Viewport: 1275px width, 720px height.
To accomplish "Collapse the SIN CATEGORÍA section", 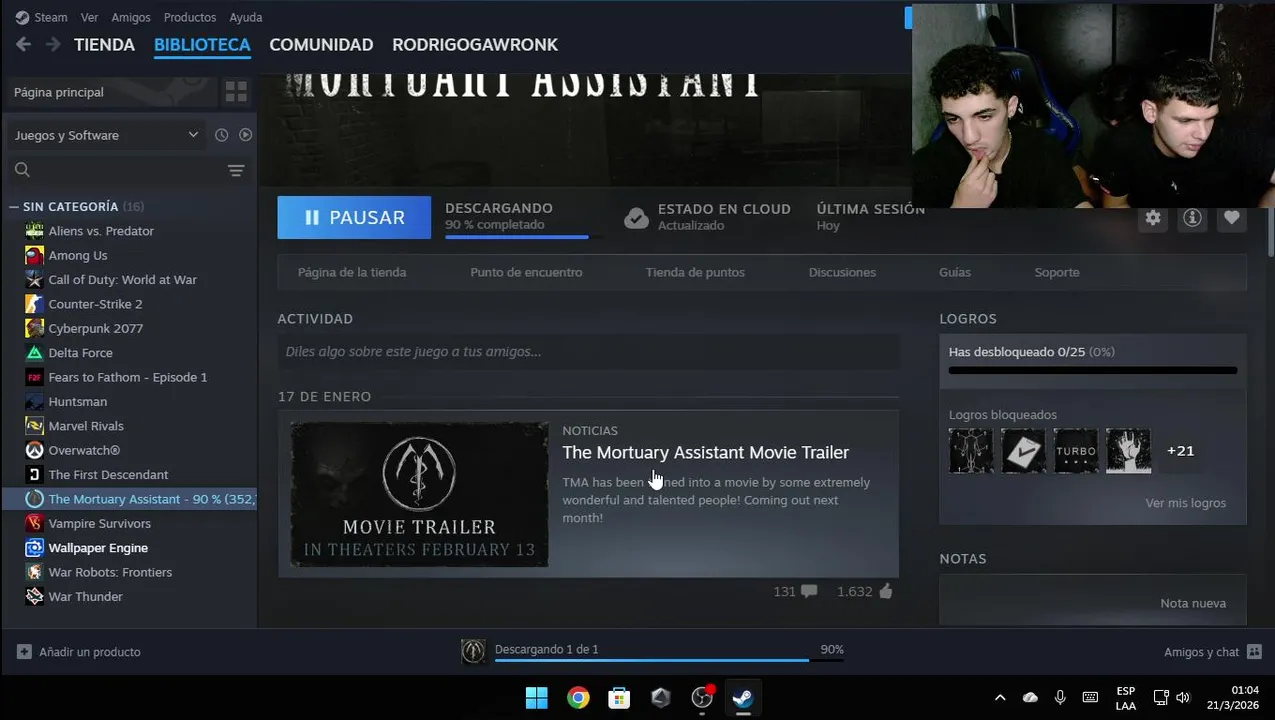I will click(14, 207).
